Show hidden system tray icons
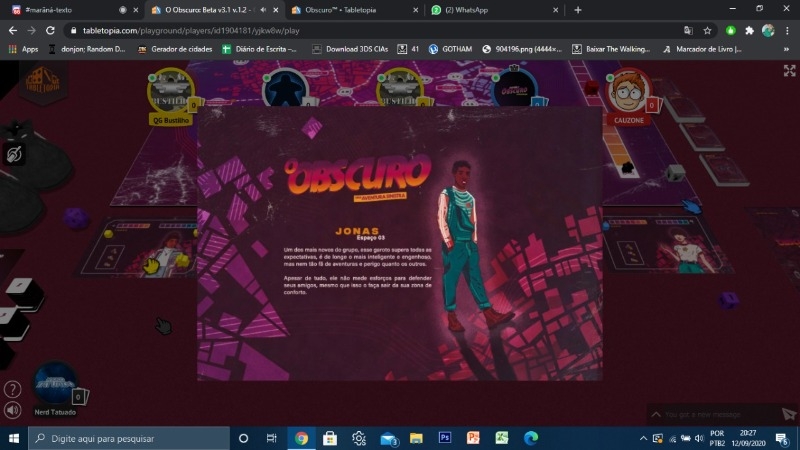The width and height of the screenshot is (800, 450). [x=643, y=438]
